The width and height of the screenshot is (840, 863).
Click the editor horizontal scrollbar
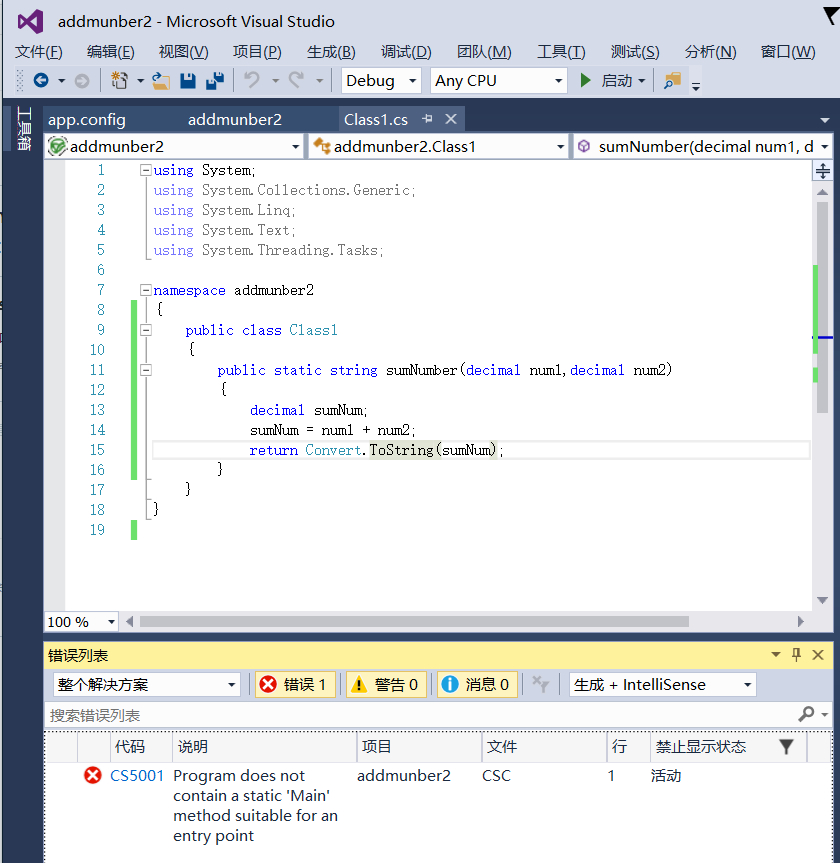414,622
